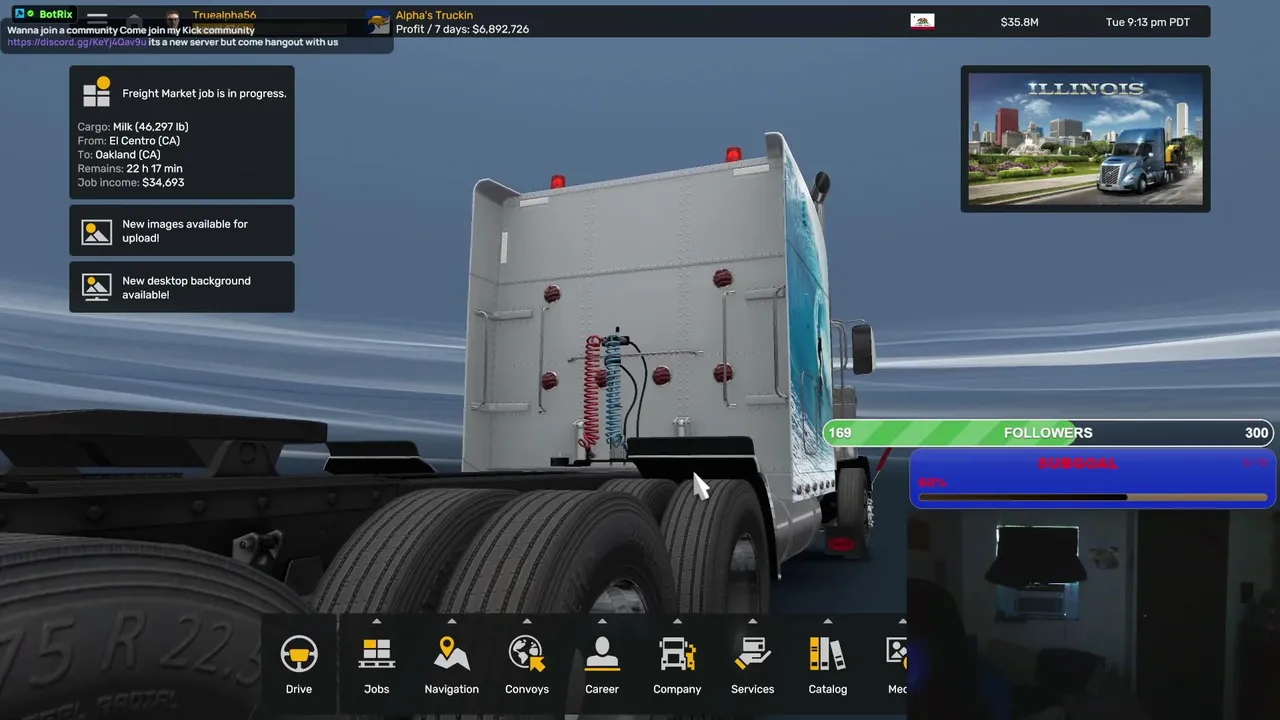
Task: Open the Jobs pallet icon
Action: 376,654
